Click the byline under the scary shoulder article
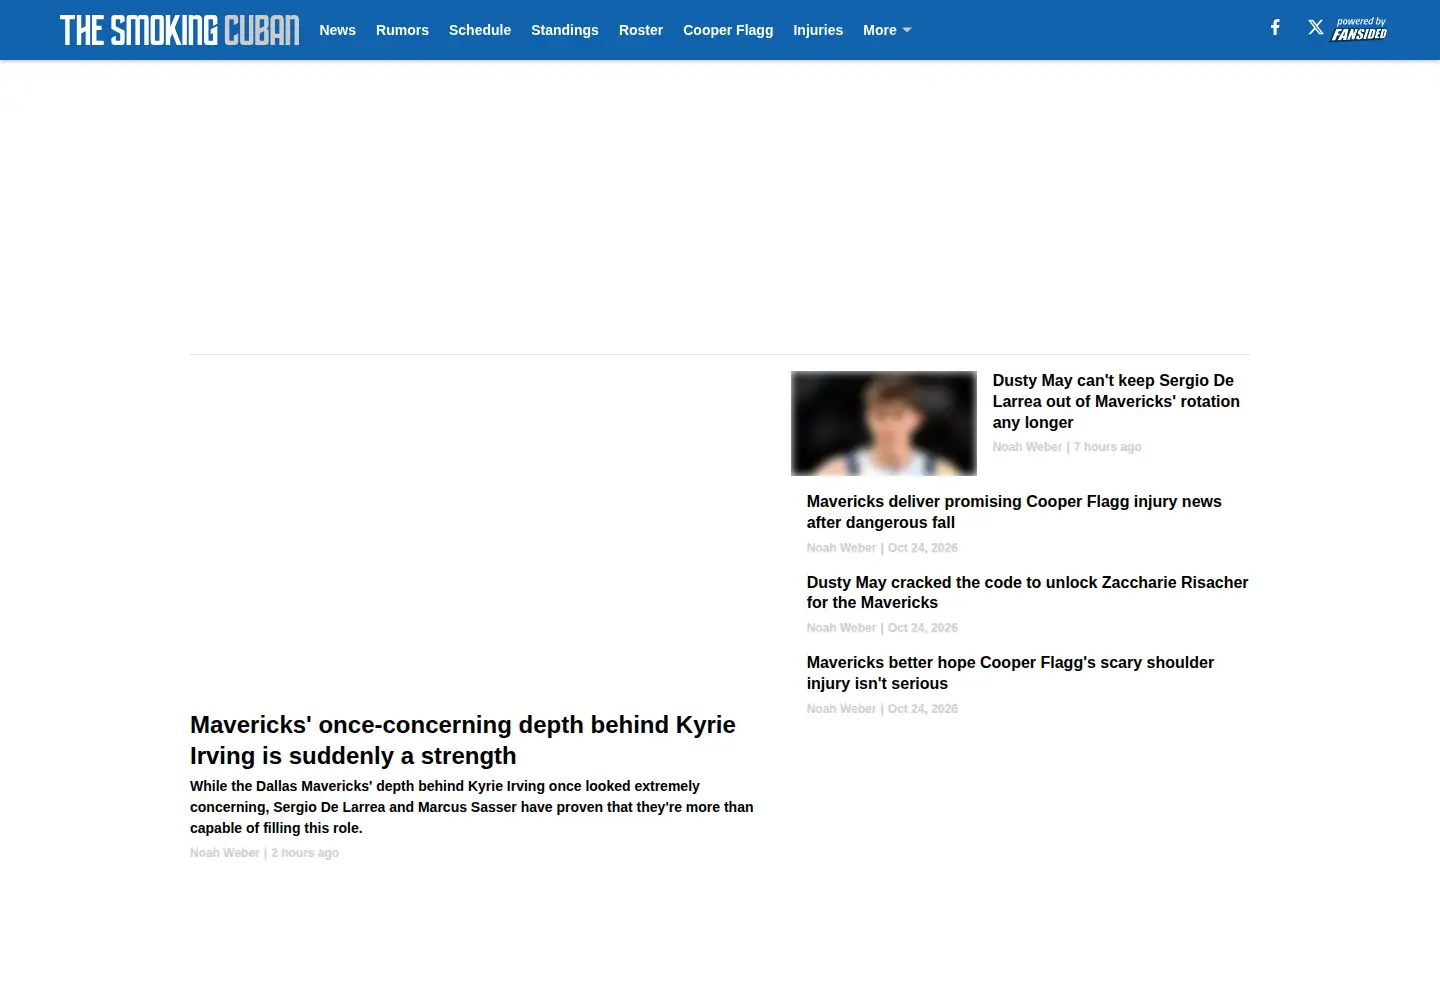The height and width of the screenshot is (1000, 1440). pos(882,709)
